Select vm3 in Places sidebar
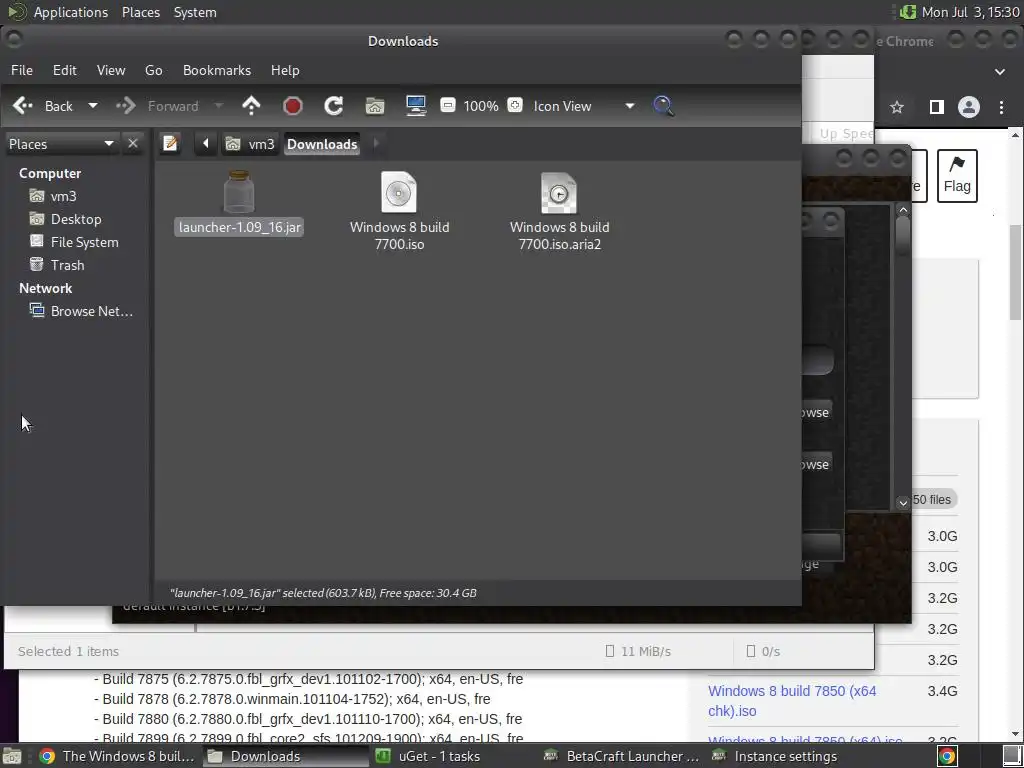Viewport: 1024px width, 768px height. tap(63, 196)
